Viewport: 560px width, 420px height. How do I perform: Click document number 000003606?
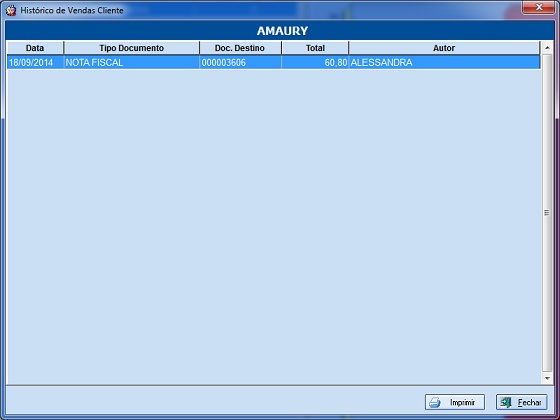click(x=240, y=62)
